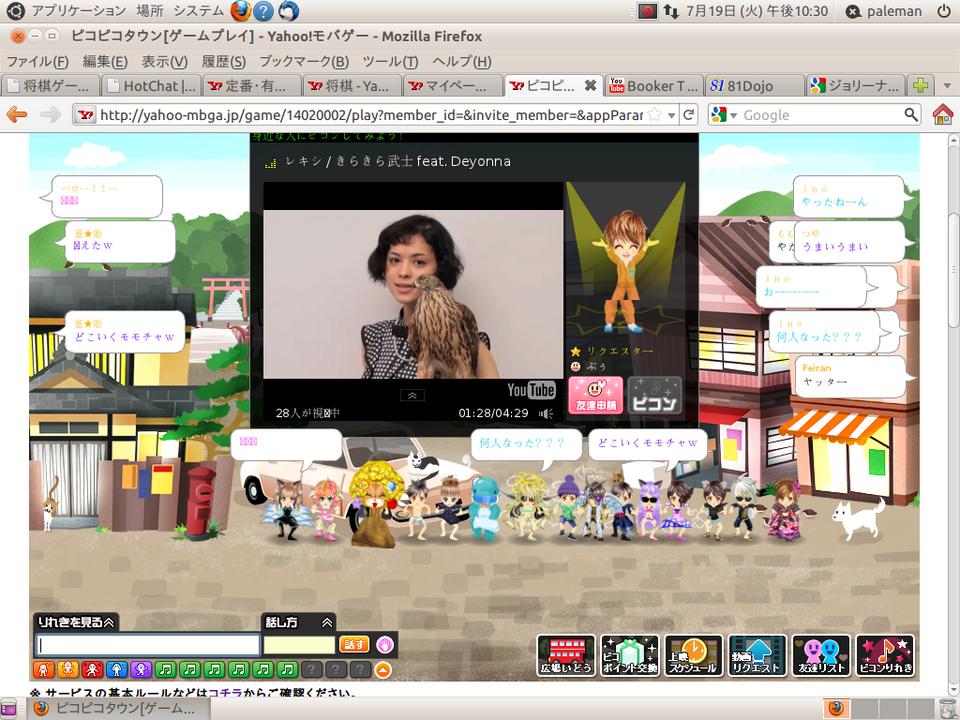The image size is (960, 720).
Task: Click the ピコン button
Action: coord(654,396)
